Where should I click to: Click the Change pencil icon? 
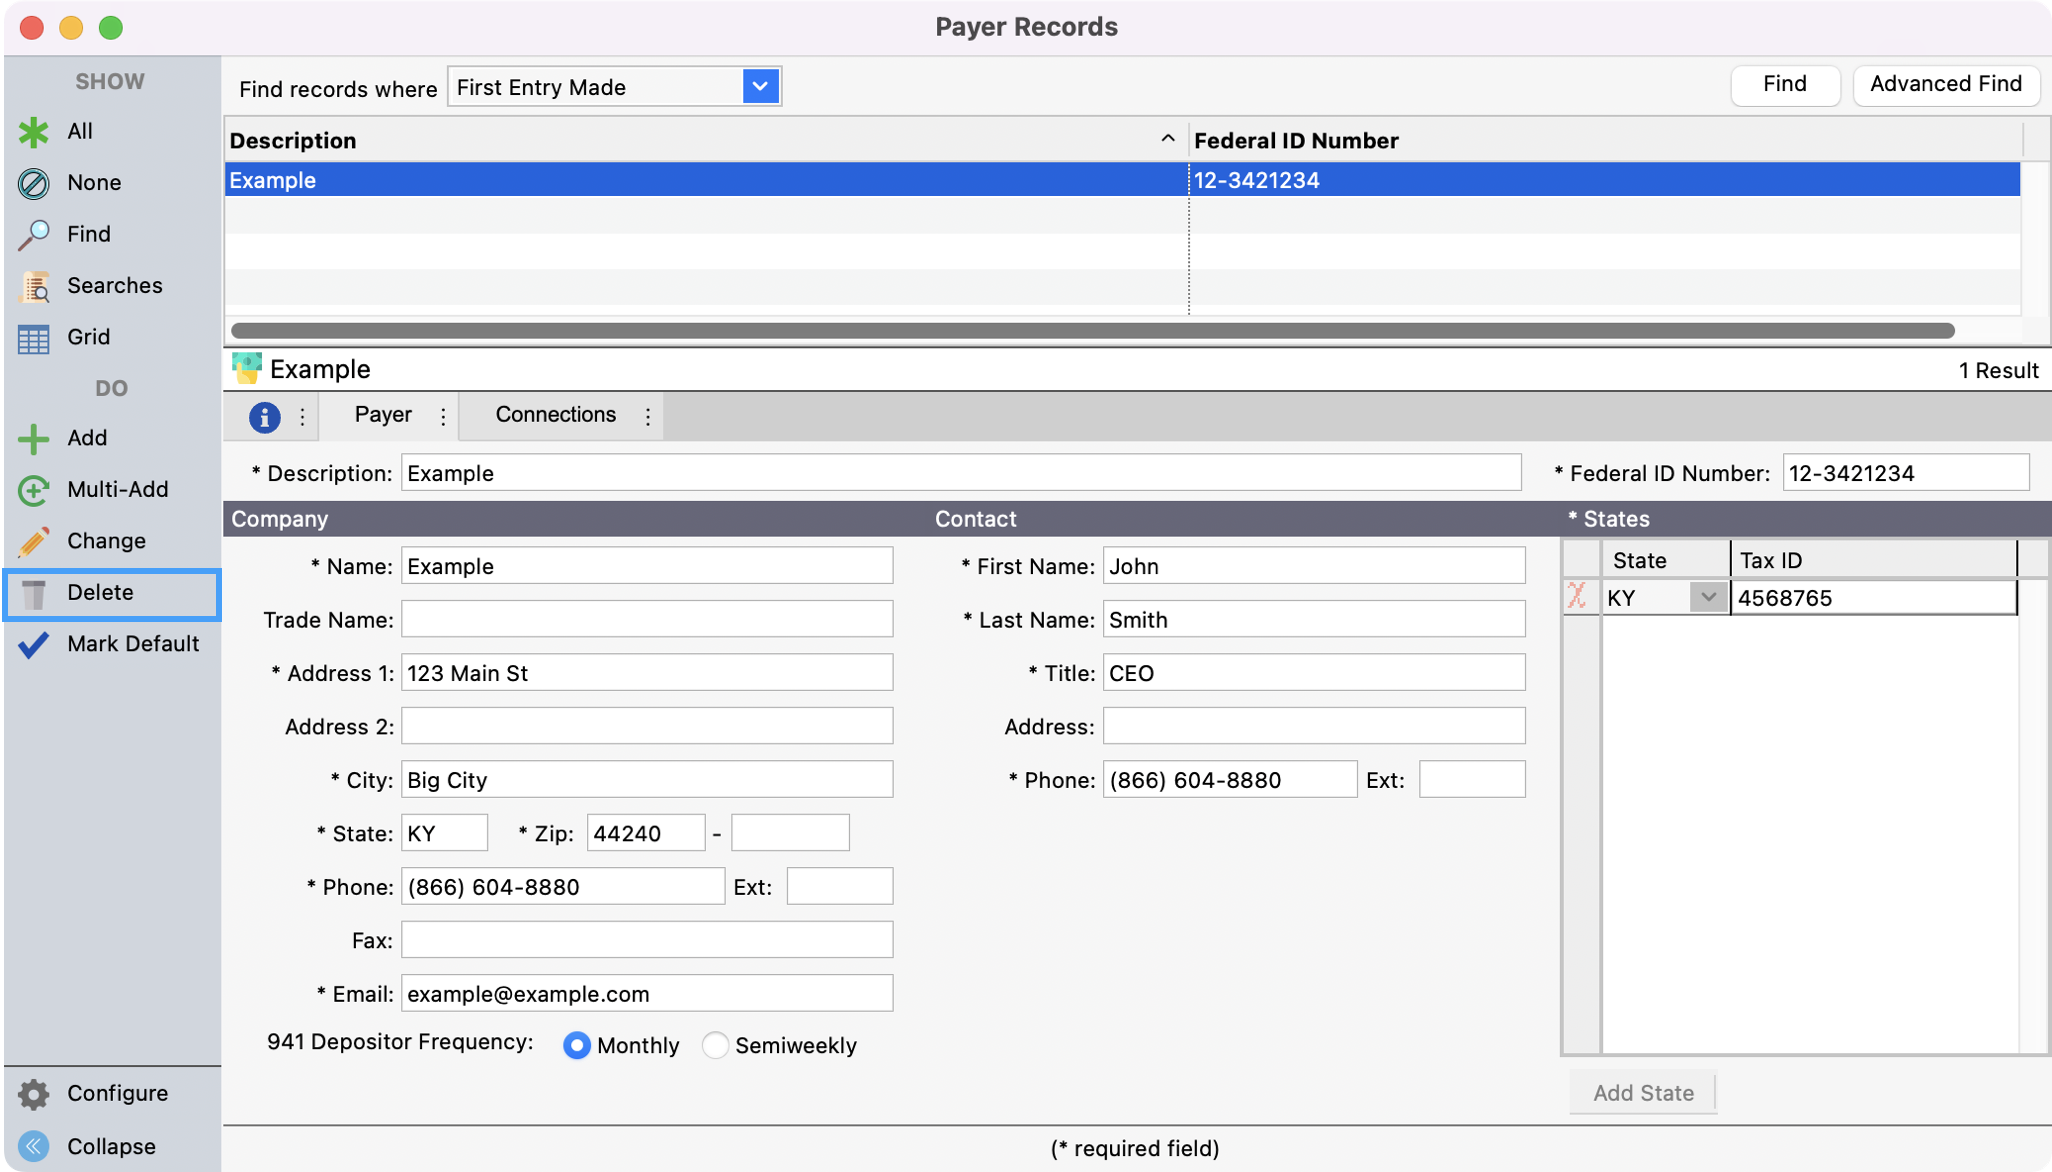coord(34,541)
